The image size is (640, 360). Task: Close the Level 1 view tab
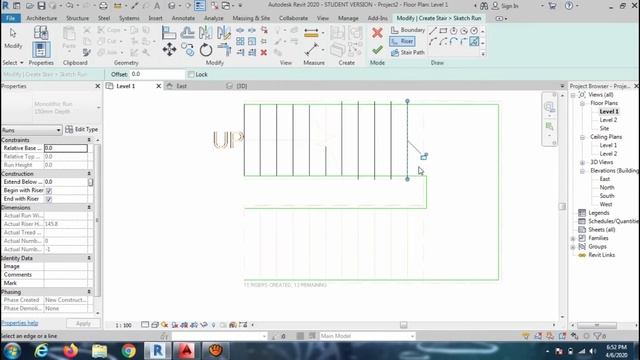click(158, 86)
